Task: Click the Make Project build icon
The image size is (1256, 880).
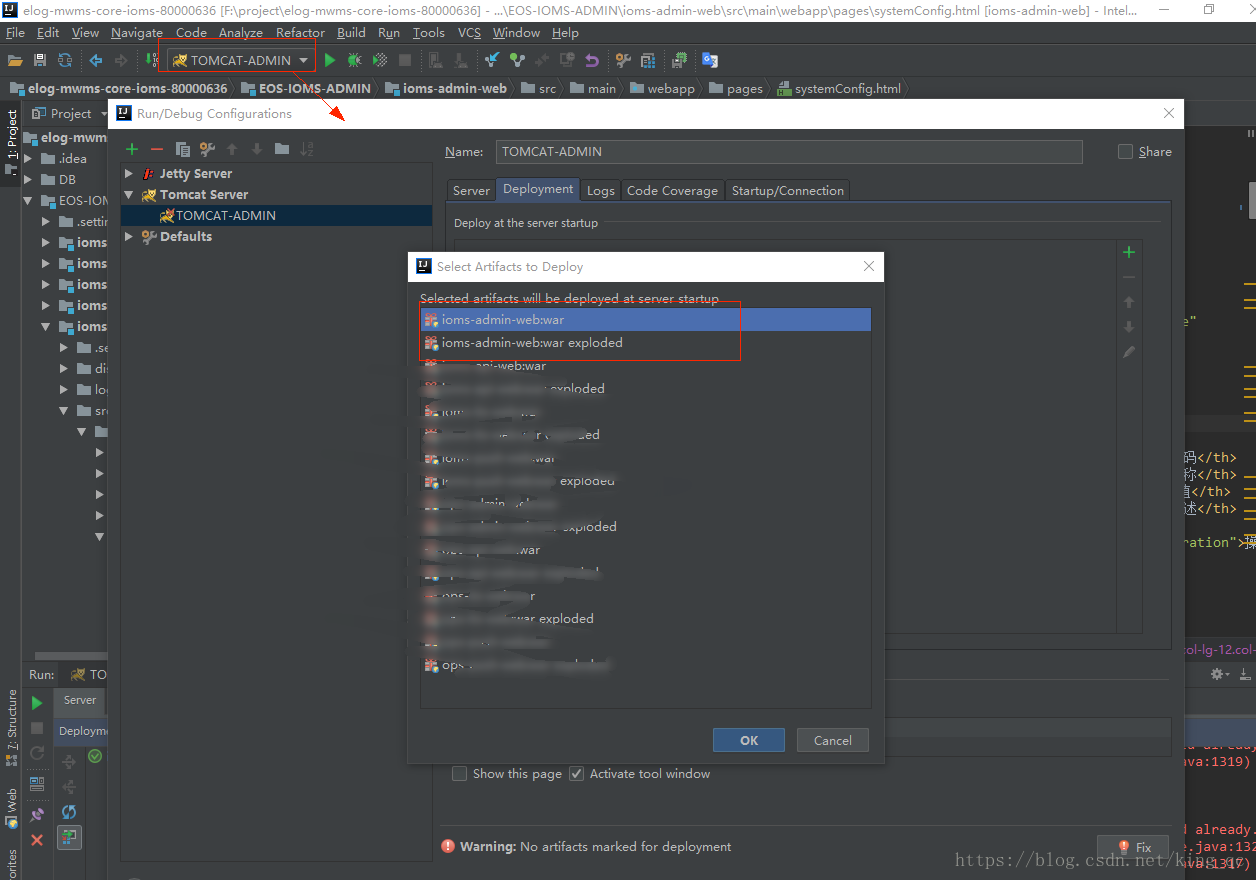Action: pyautogui.click(x=151, y=61)
